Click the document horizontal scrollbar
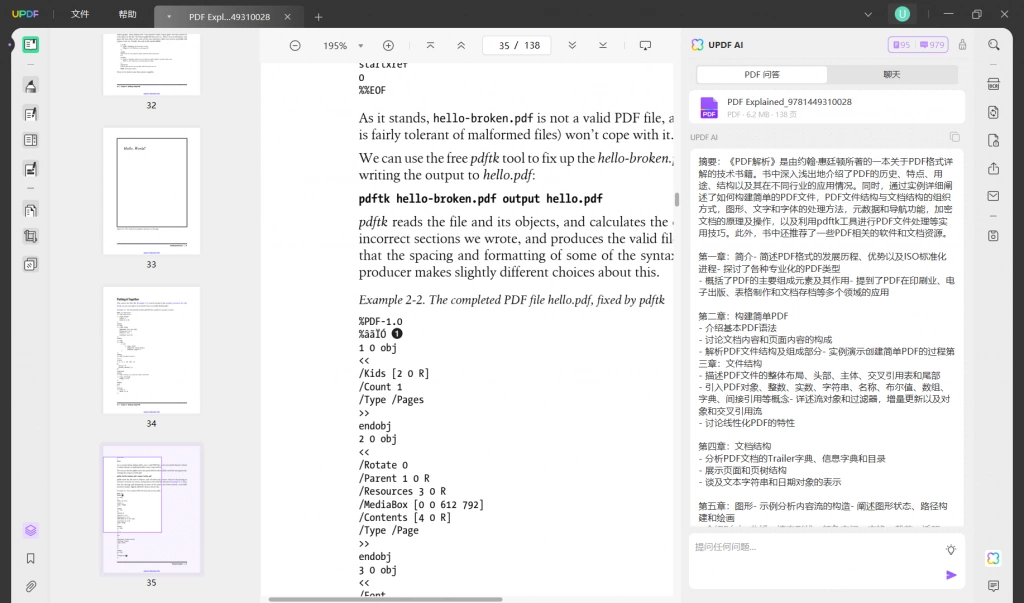This screenshot has height=603, width=1024. (x=385, y=599)
